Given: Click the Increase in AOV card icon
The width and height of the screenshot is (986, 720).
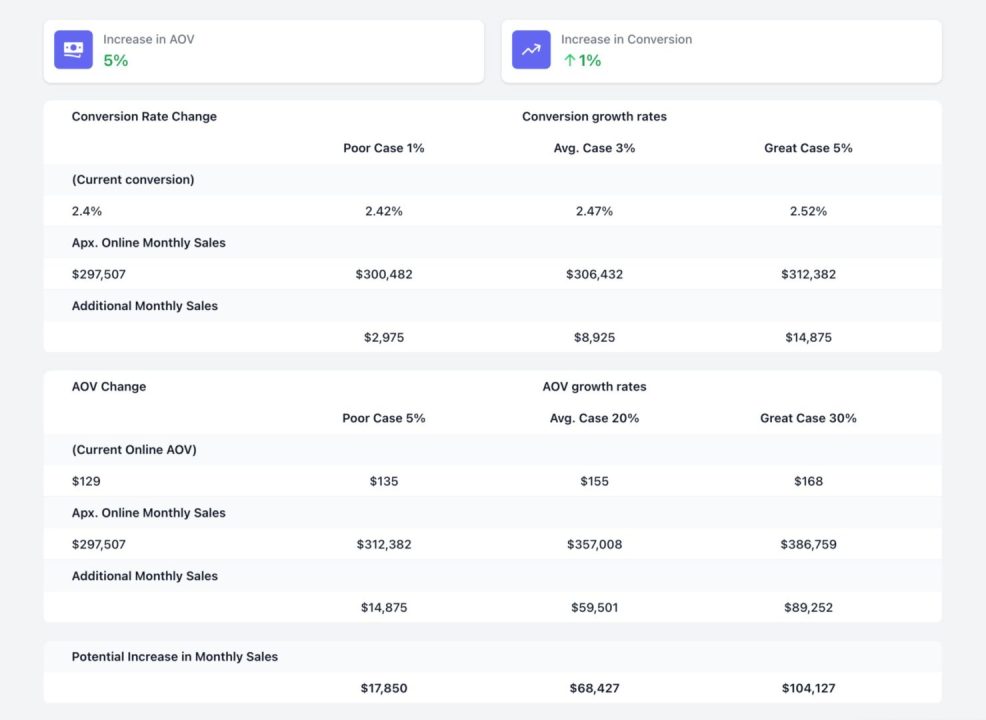Looking at the screenshot, I should tap(73, 48).
